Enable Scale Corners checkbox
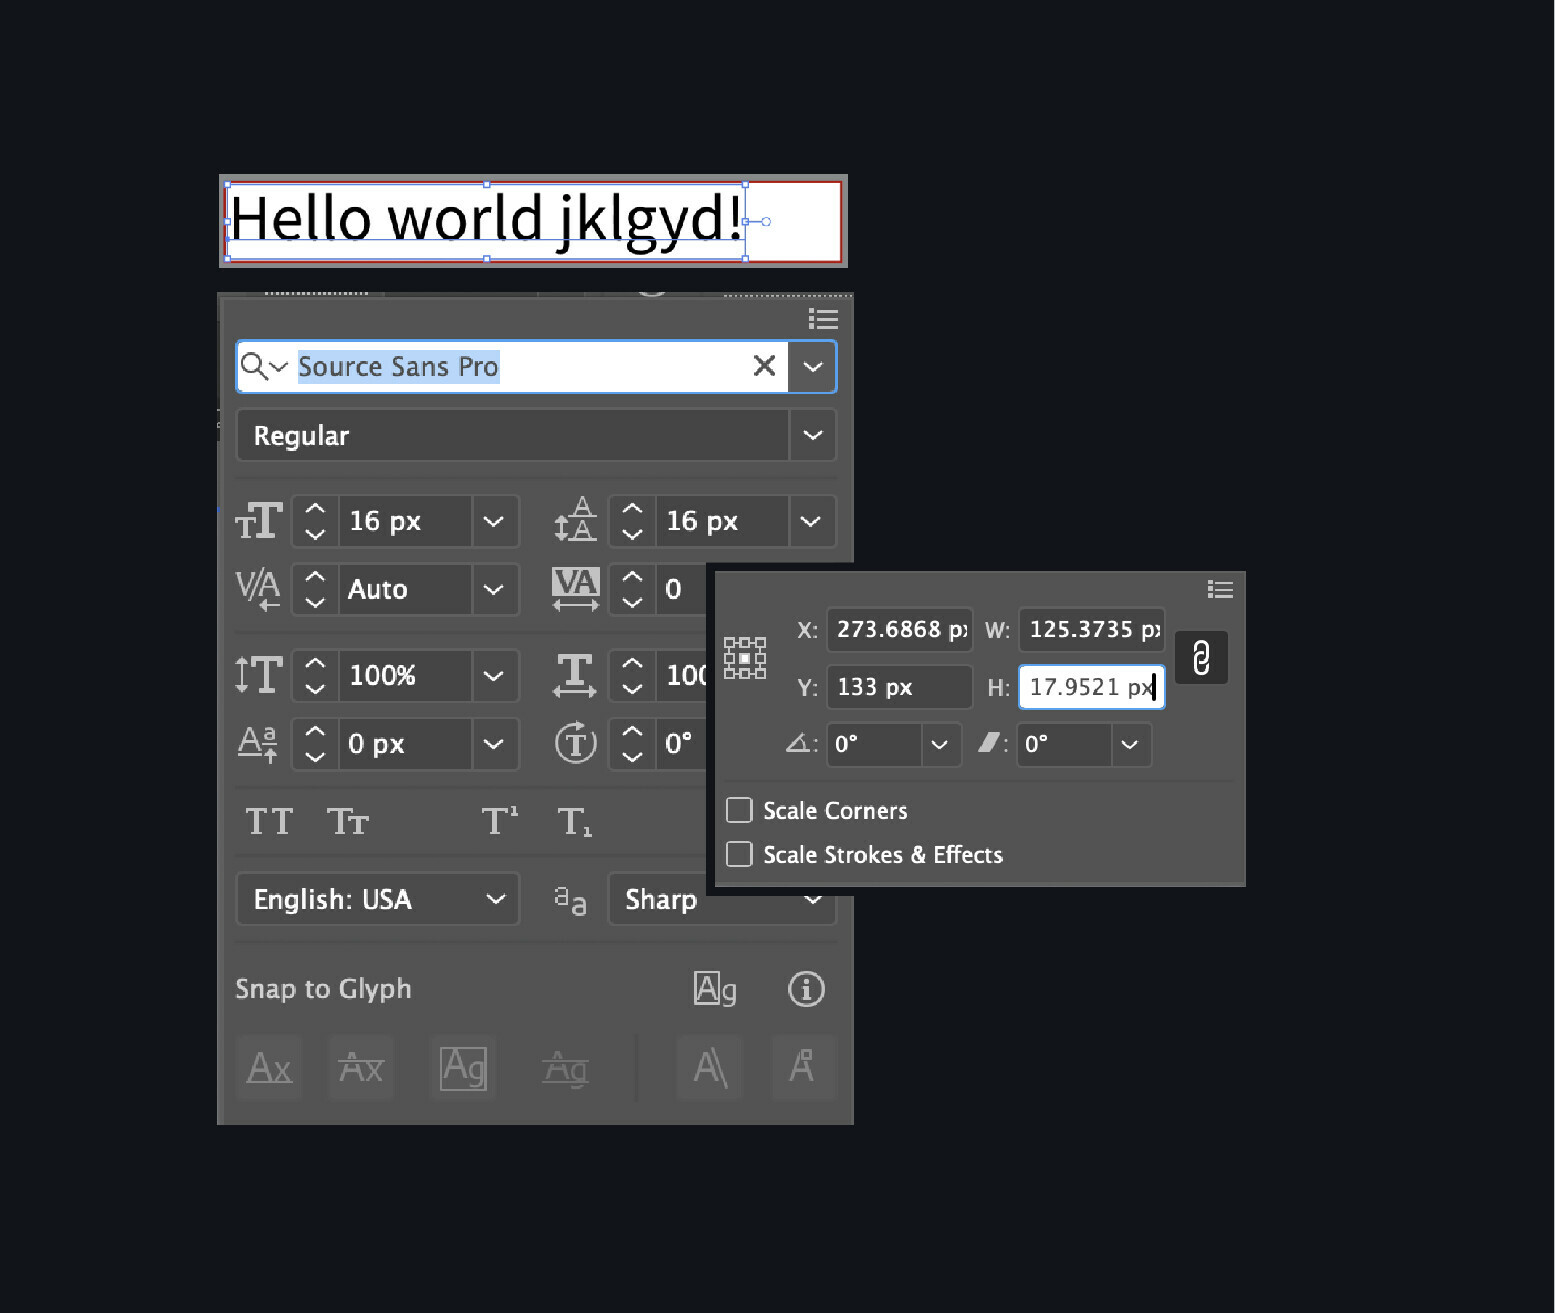The width and height of the screenshot is (1555, 1313). click(739, 810)
